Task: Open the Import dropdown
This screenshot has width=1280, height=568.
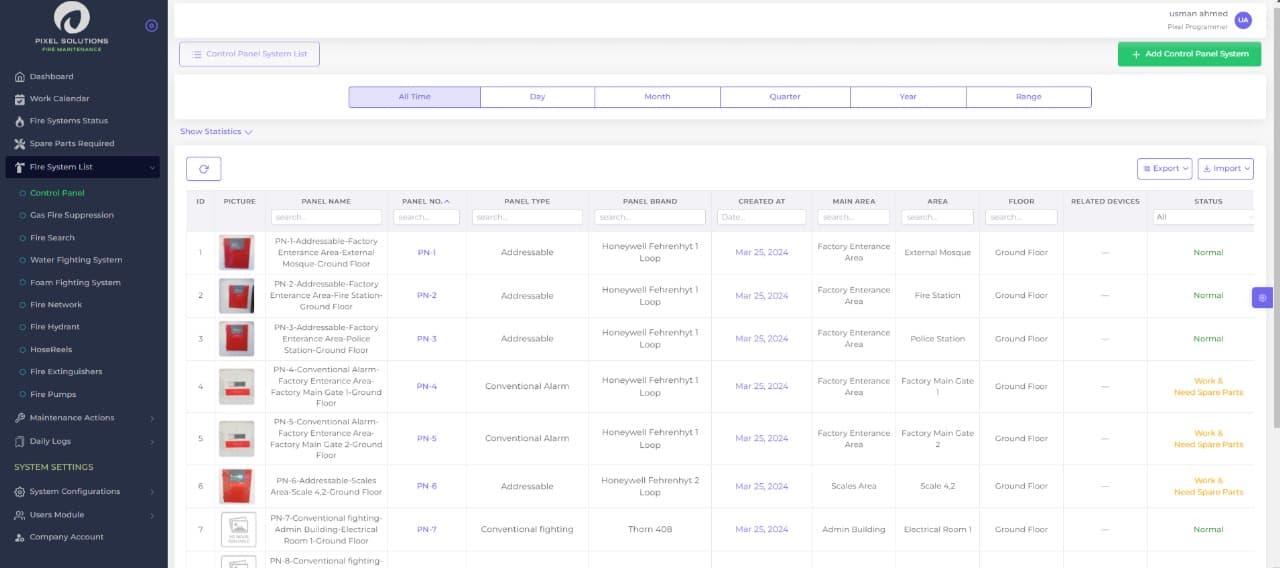Action: [1225, 169]
